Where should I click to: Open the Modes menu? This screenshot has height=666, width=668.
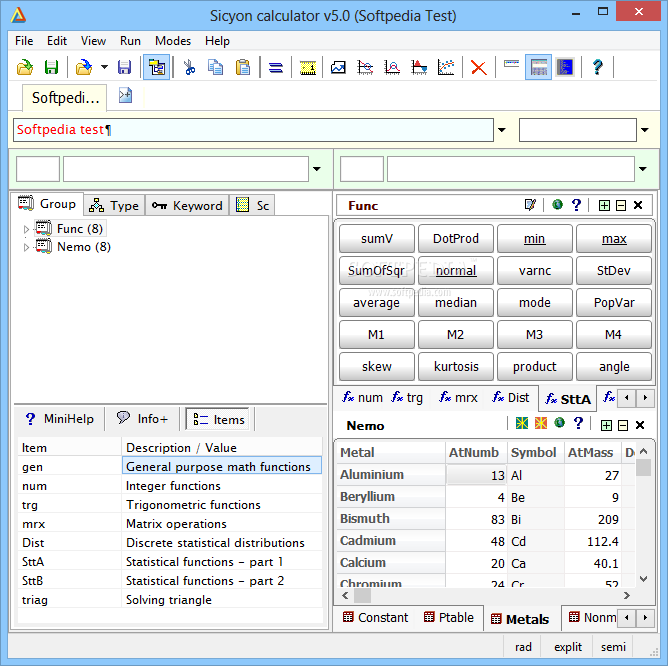tap(173, 41)
